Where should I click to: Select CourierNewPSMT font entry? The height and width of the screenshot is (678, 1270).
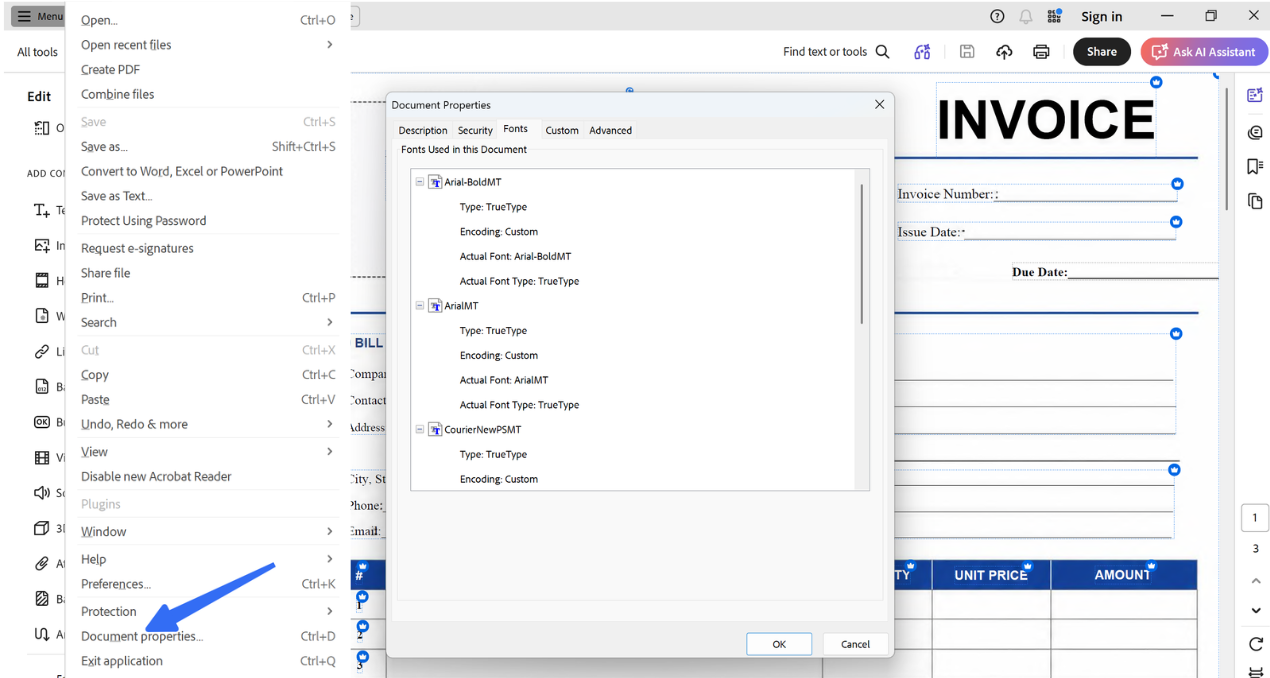pyautogui.click(x=483, y=429)
